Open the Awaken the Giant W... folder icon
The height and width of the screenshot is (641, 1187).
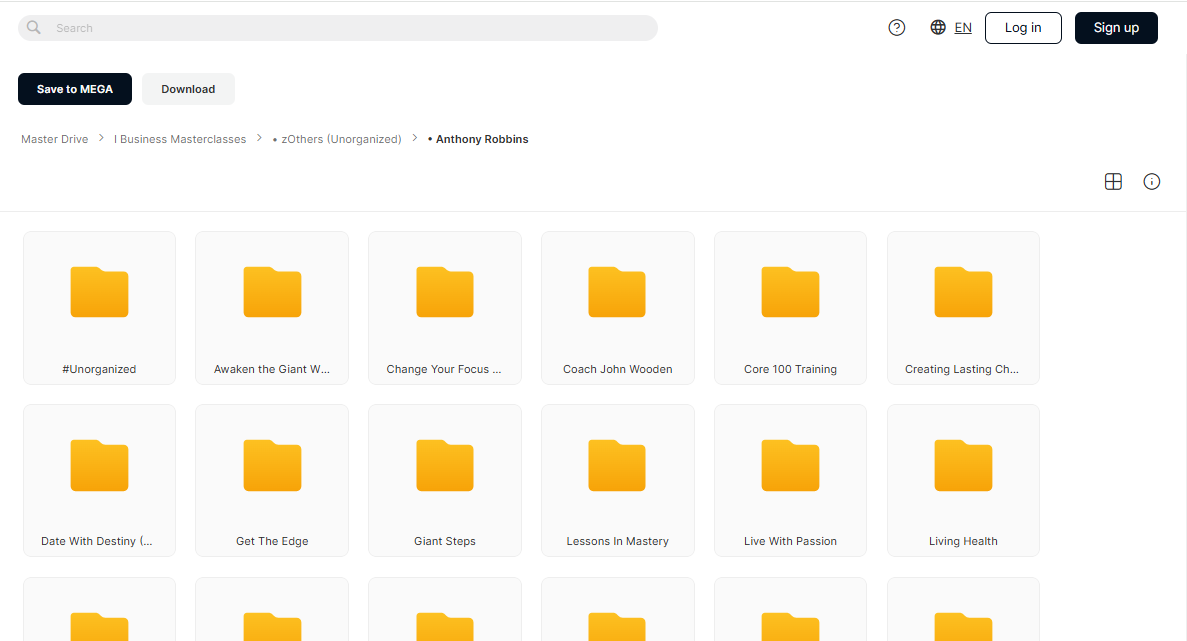point(272,292)
